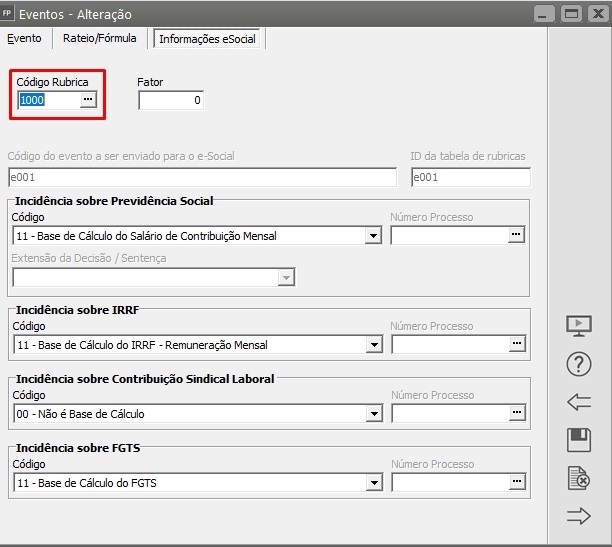612x547 pixels.
Task: Click '11 - Base de Cálculo do FGTS' value
Action: (87, 483)
